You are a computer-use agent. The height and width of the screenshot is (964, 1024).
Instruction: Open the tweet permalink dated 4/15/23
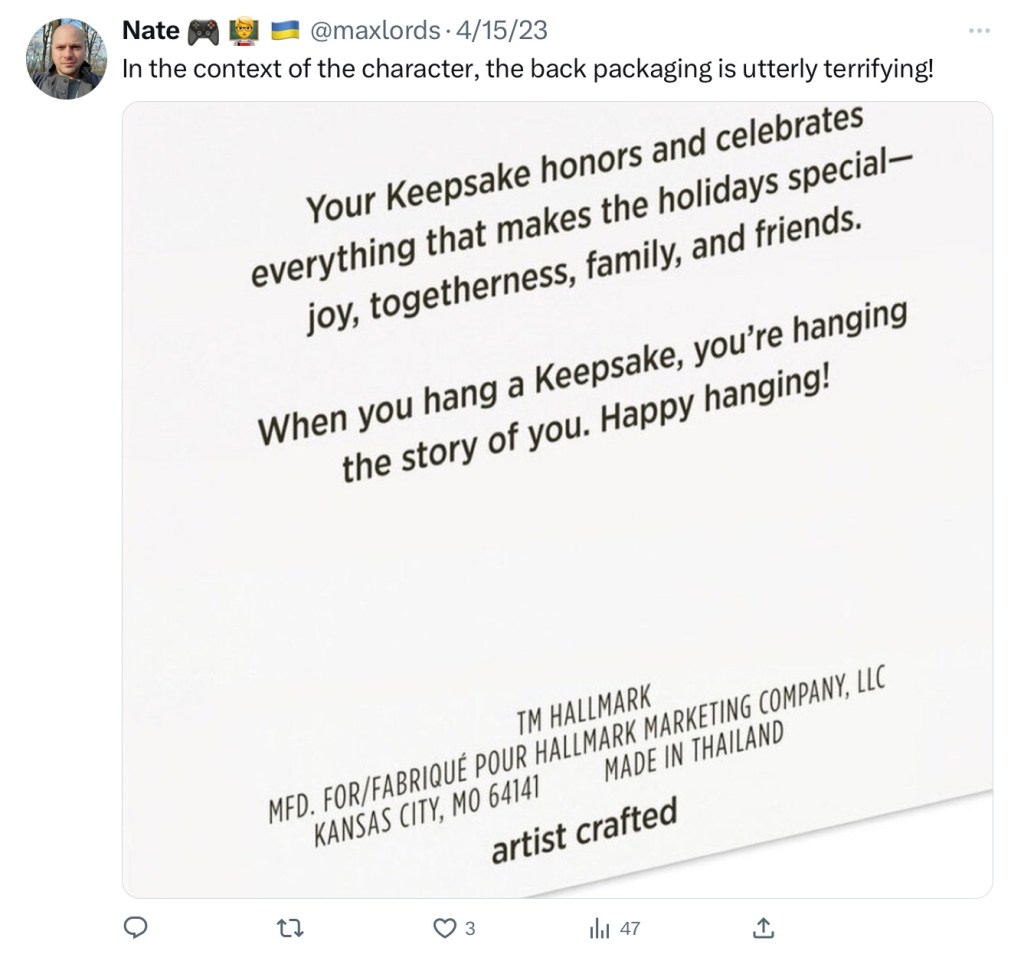point(502,31)
